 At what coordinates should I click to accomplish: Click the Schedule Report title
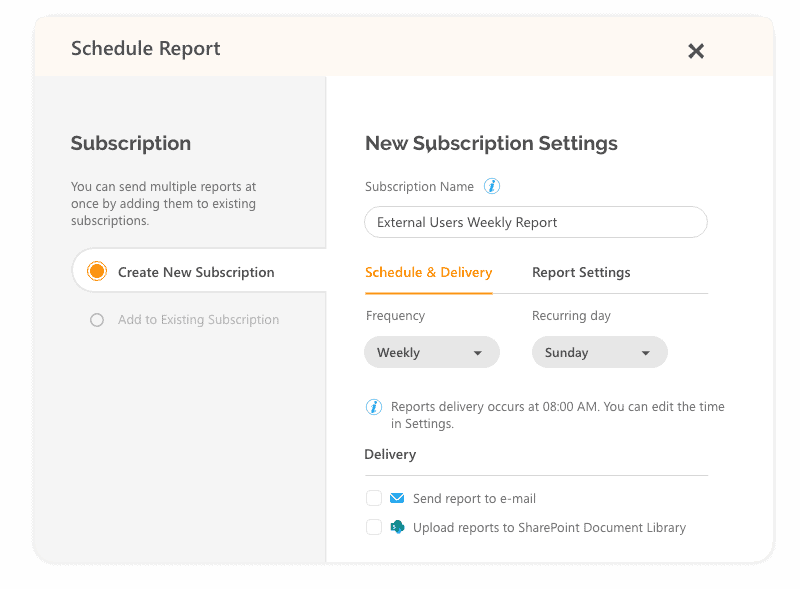click(x=146, y=48)
